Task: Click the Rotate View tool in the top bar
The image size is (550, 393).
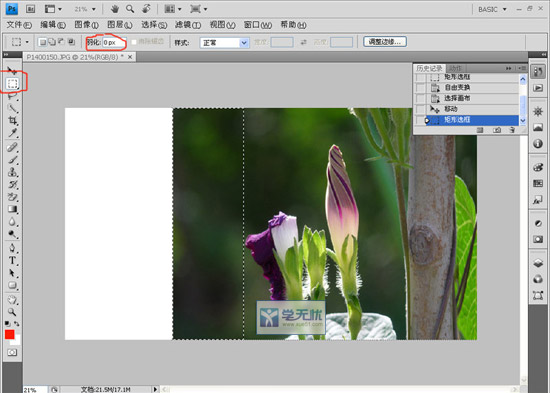Action: (x=147, y=9)
